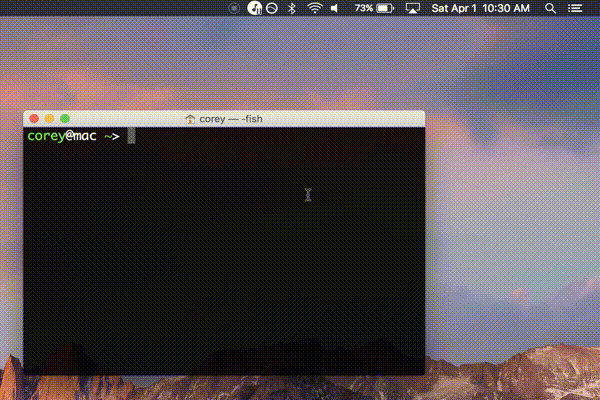Image resolution: width=600 pixels, height=400 pixels.
Task: Click the home folder icon in title bar
Action: 190,119
